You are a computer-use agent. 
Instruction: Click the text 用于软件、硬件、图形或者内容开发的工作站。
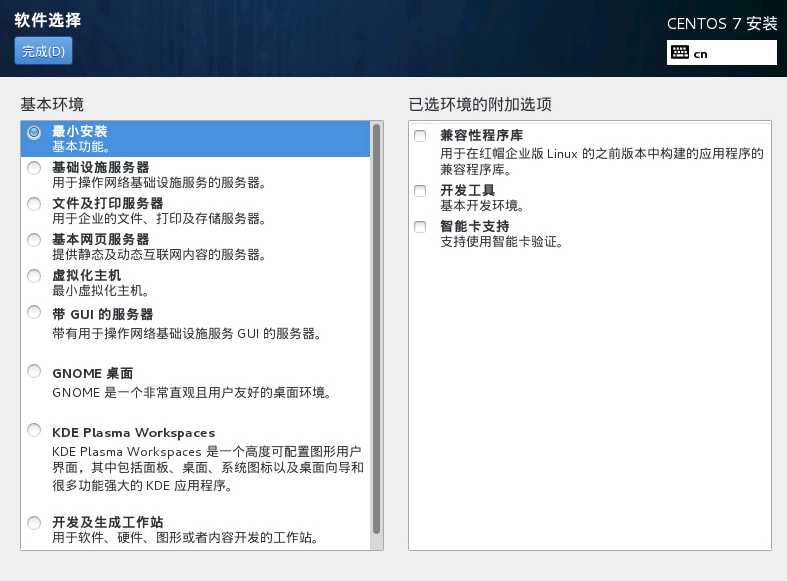pyautogui.click(x=186, y=538)
